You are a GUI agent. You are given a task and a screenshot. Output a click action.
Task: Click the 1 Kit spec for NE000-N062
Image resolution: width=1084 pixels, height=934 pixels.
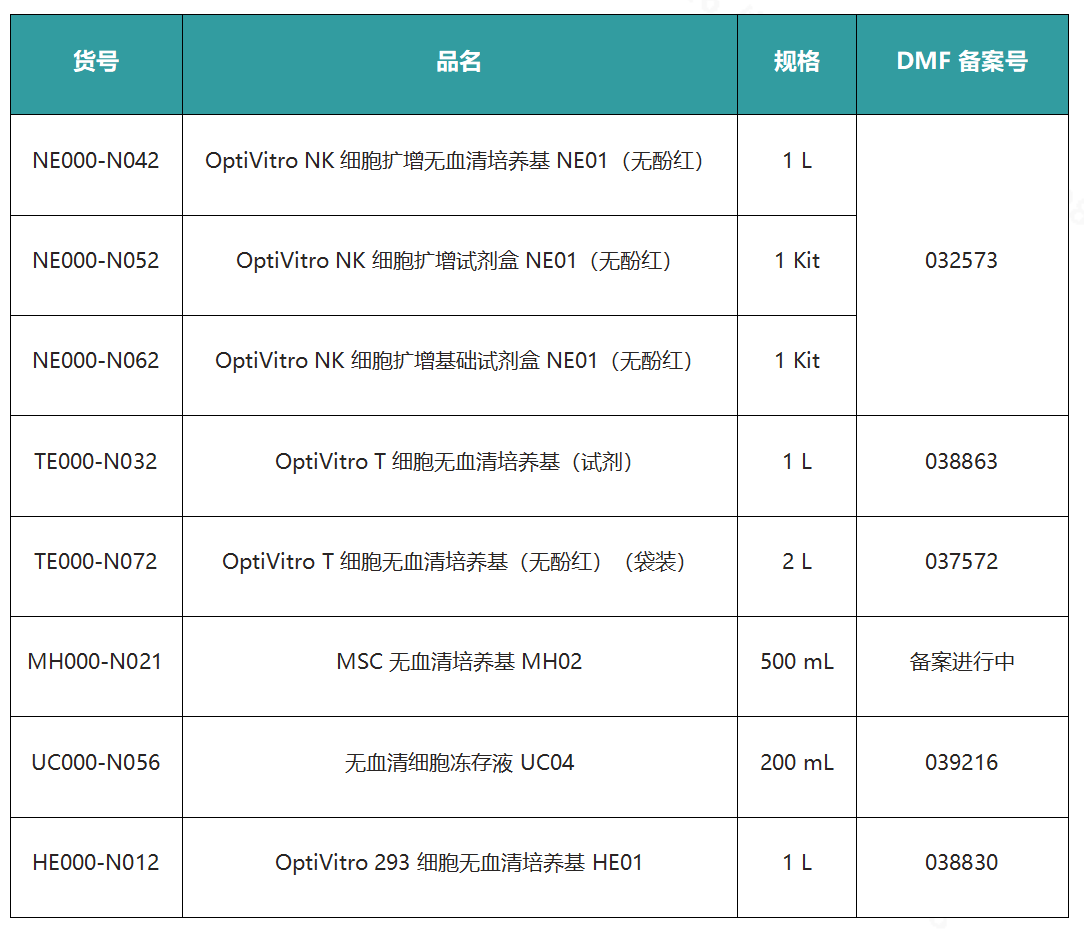(x=797, y=362)
